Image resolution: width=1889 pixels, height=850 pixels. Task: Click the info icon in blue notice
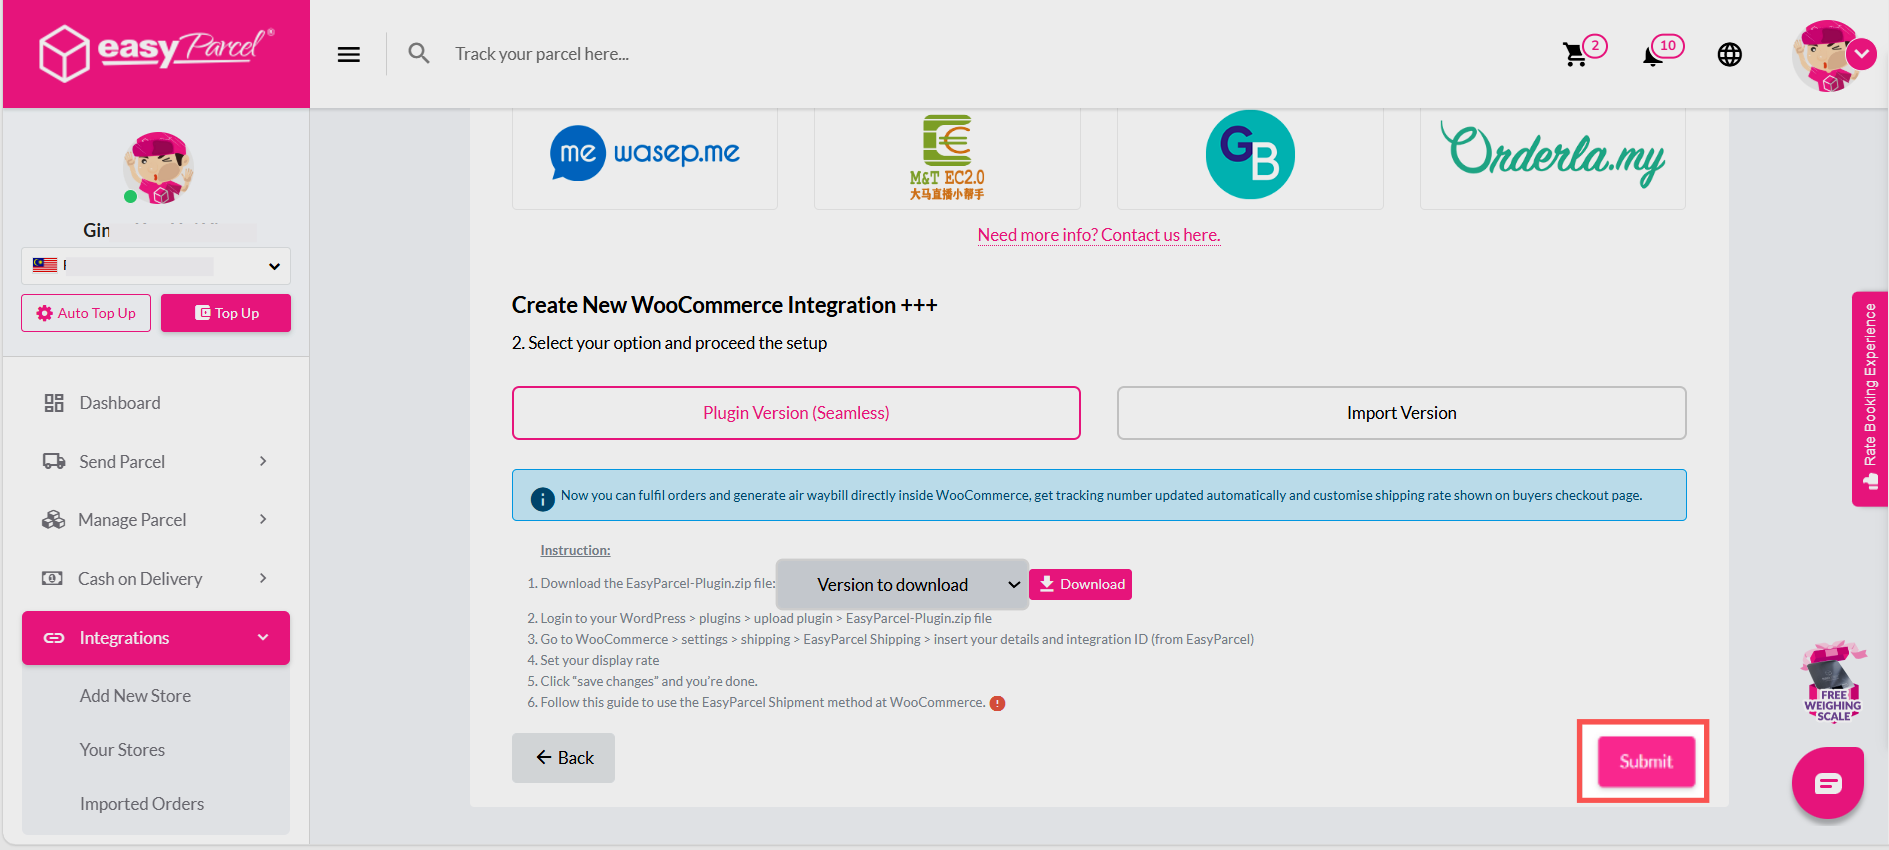pos(543,498)
